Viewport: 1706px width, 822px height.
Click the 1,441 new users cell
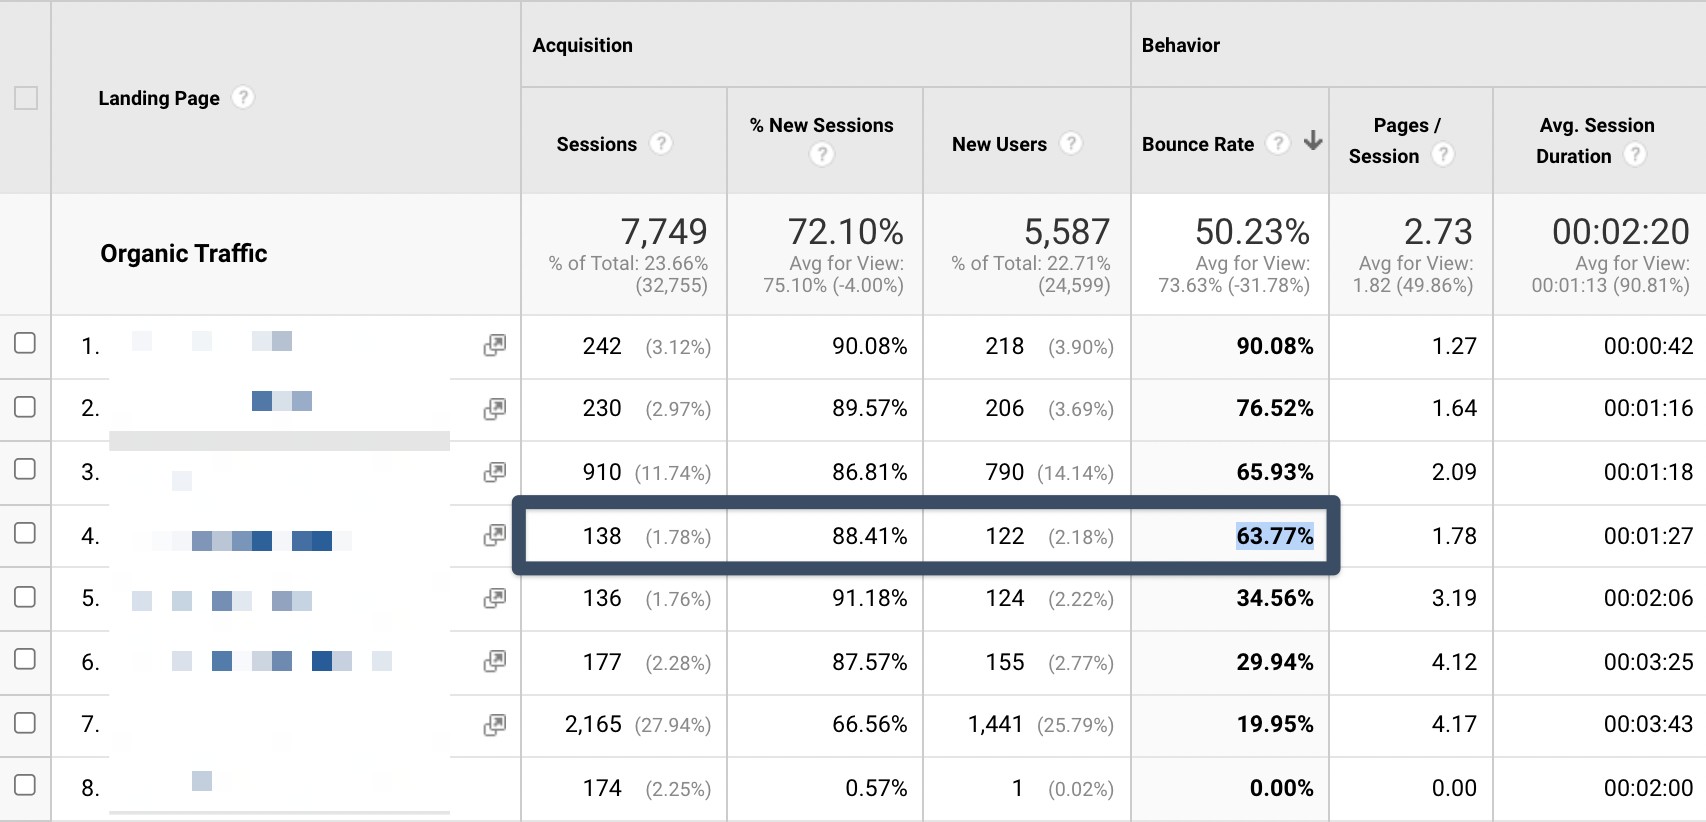point(996,724)
